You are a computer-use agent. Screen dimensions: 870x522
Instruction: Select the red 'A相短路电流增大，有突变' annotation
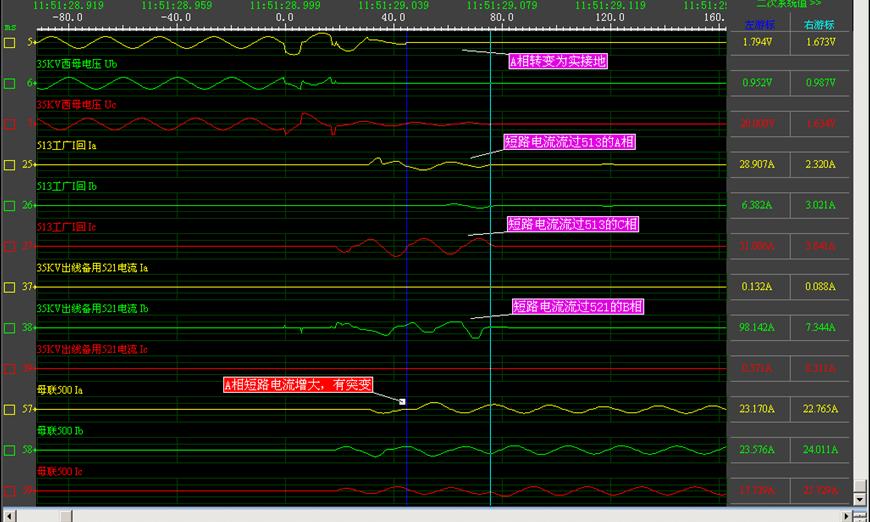(297, 385)
